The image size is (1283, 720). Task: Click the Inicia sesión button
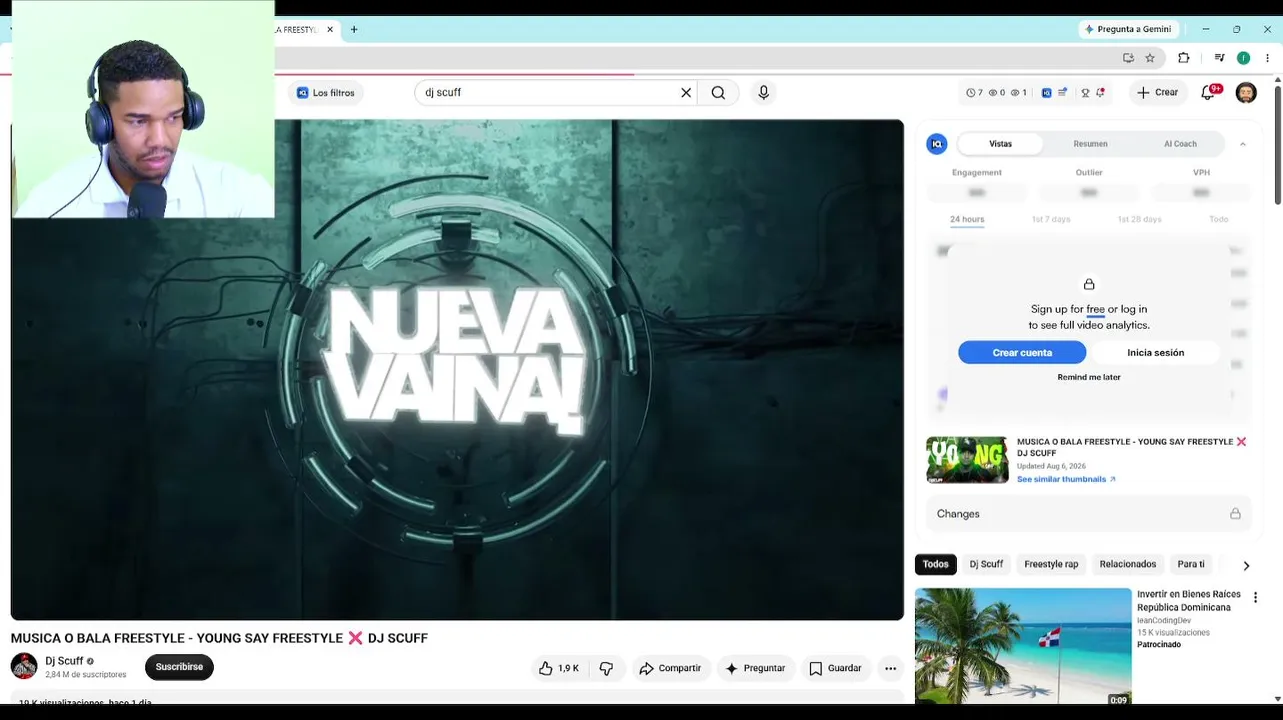(1155, 353)
